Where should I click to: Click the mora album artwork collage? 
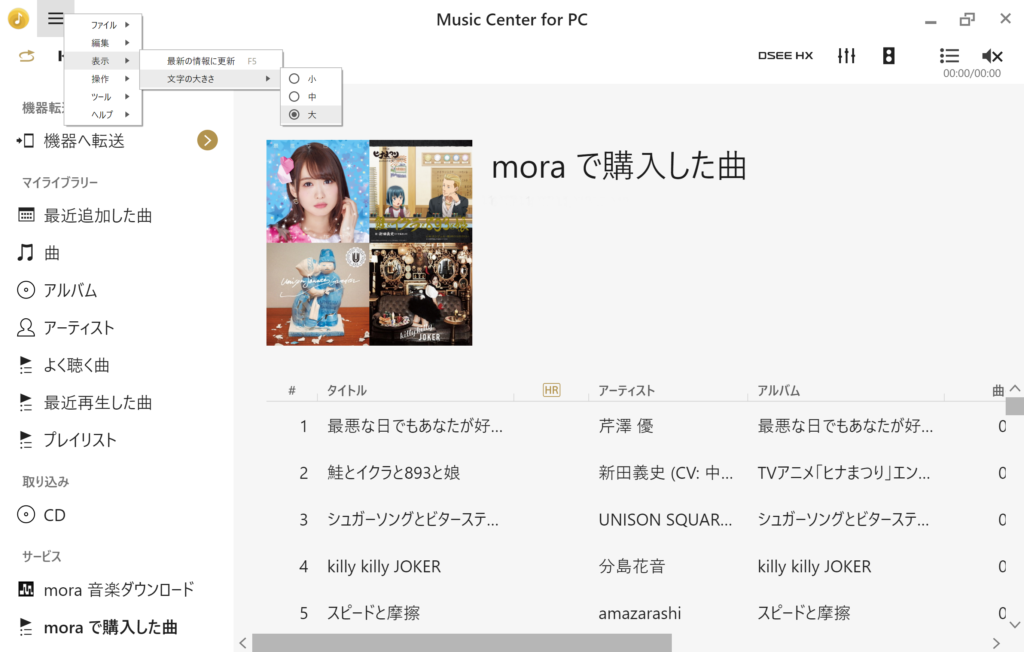point(369,242)
